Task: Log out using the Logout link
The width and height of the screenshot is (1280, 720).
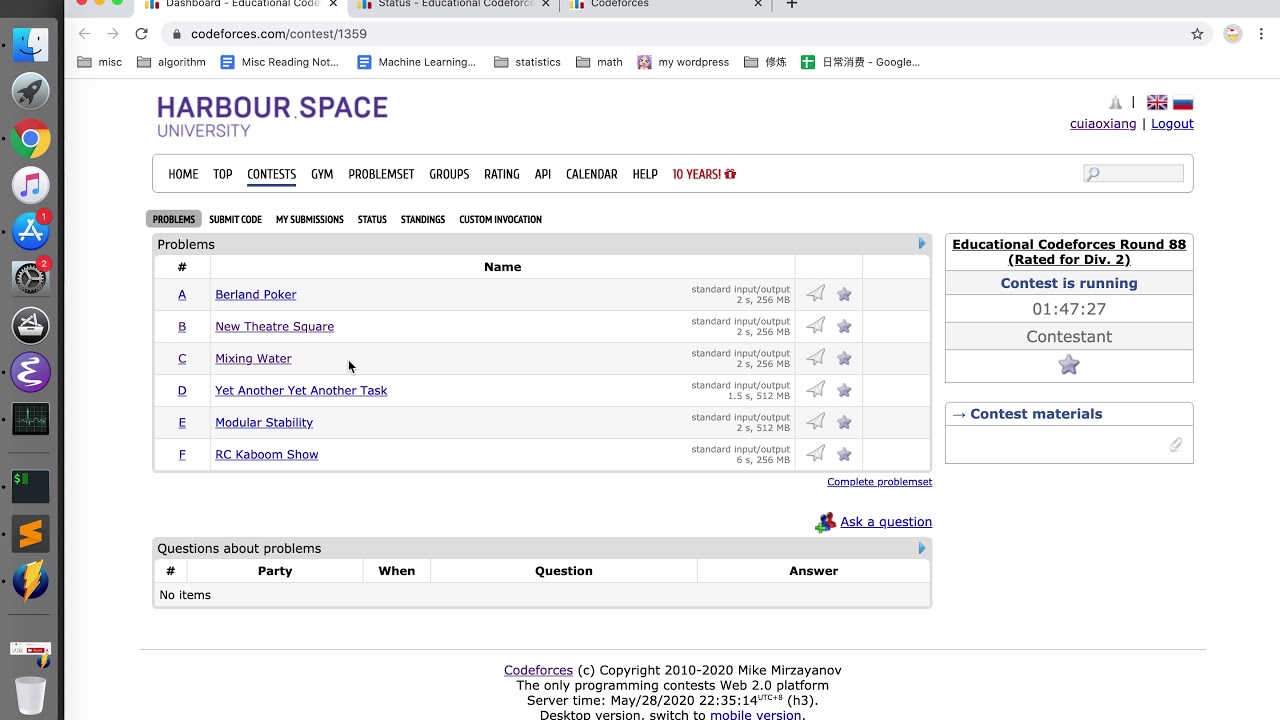Action: pyautogui.click(x=1172, y=124)
